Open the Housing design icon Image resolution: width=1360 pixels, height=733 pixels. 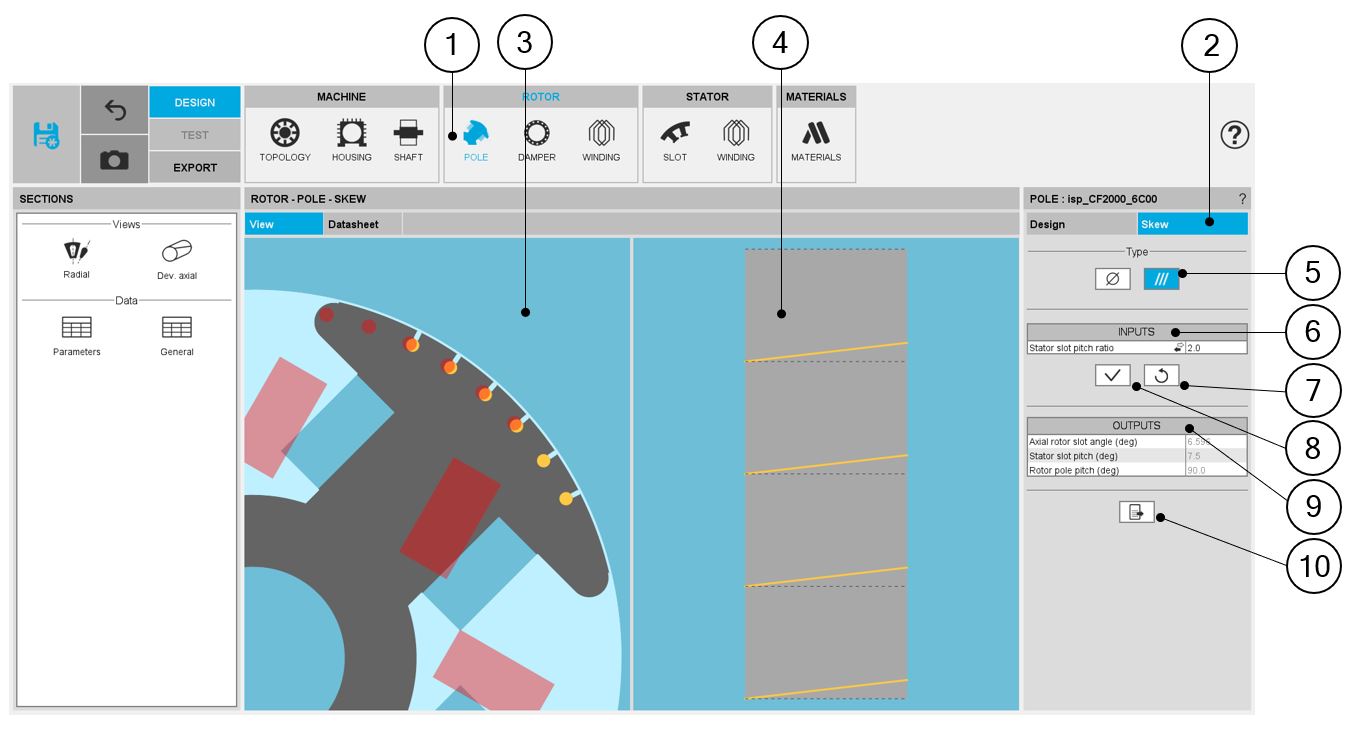[x=351, y=140]
